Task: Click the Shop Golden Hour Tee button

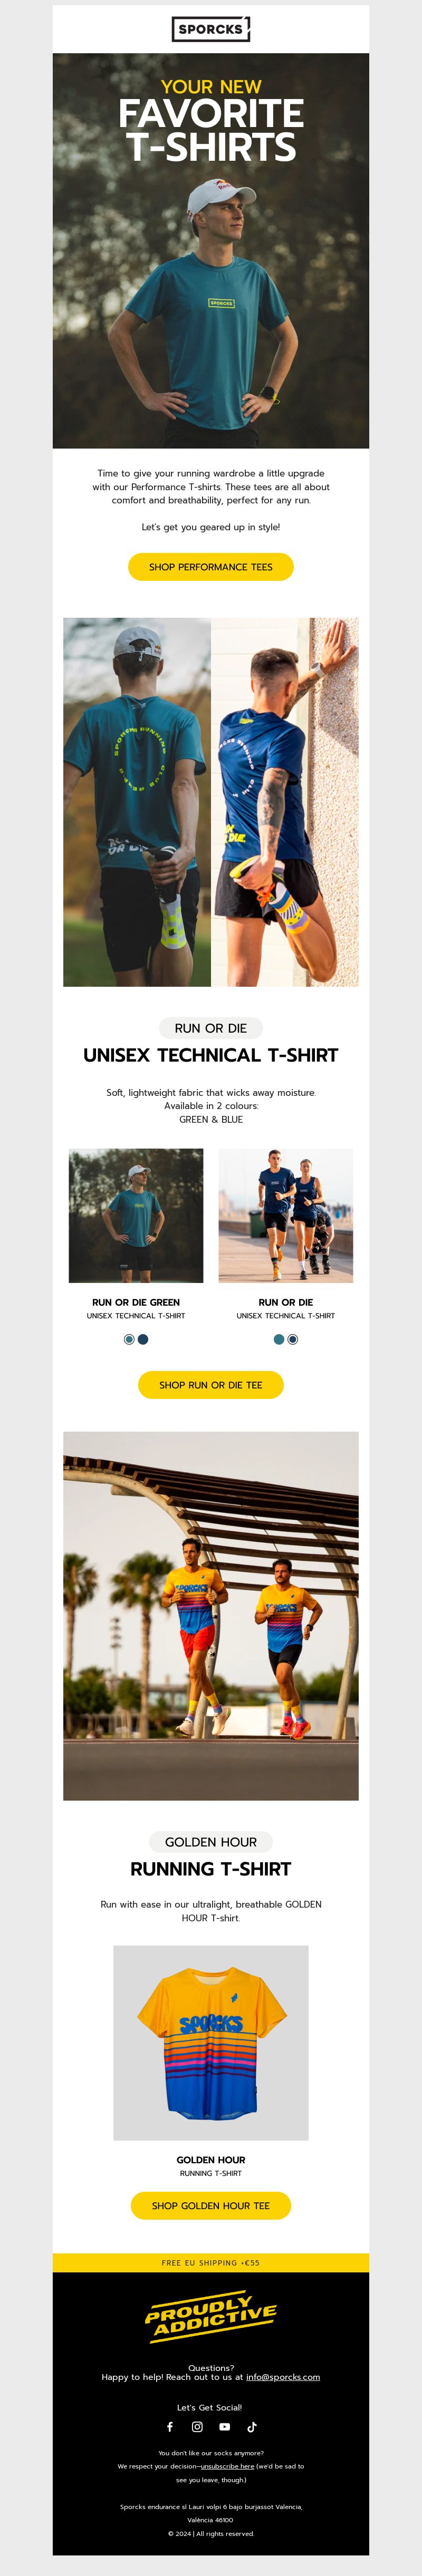Action: (211, 2205)
